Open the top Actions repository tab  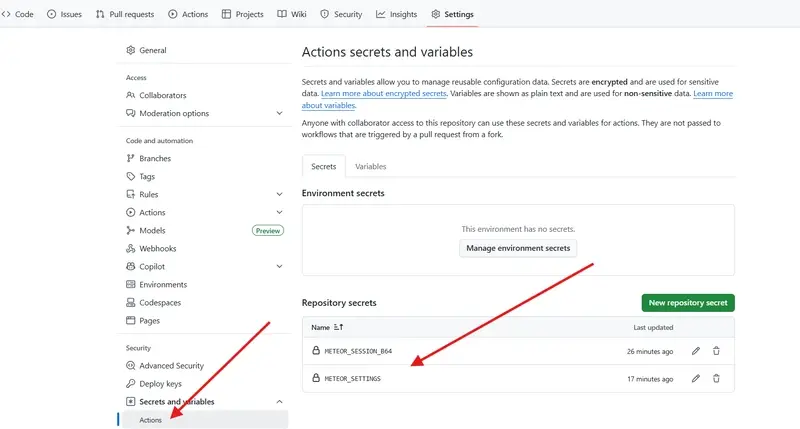pyautogui.click(x=188, y=14)
